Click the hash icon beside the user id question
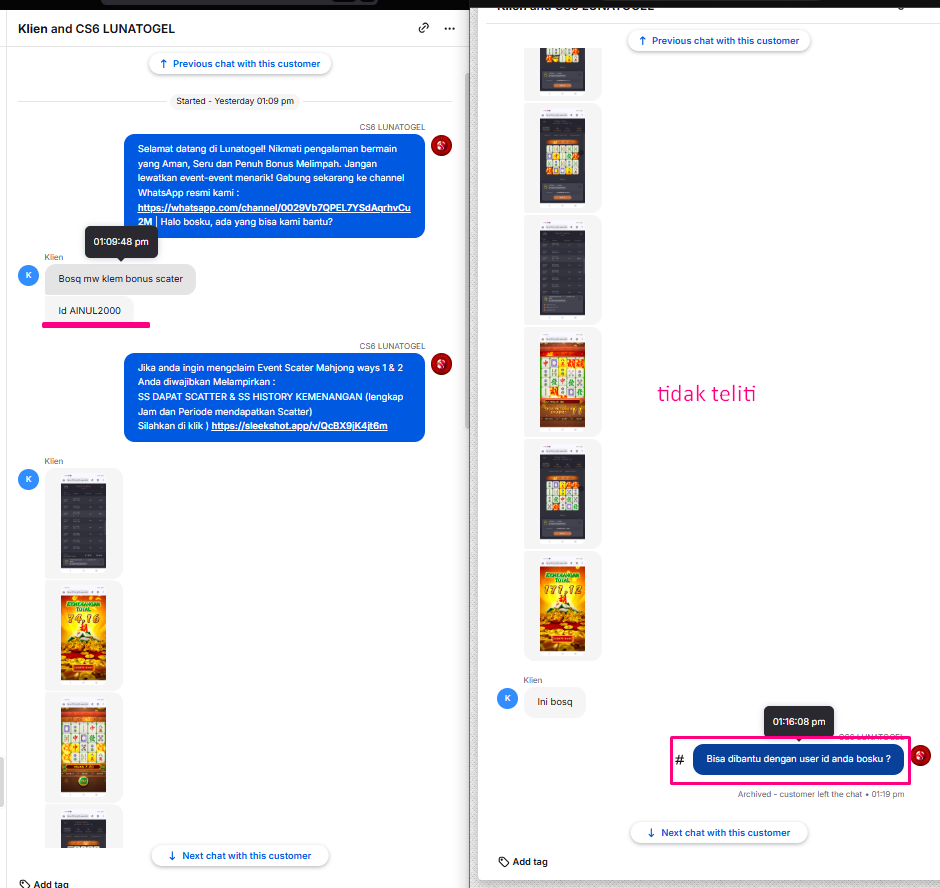 [679, 760]
